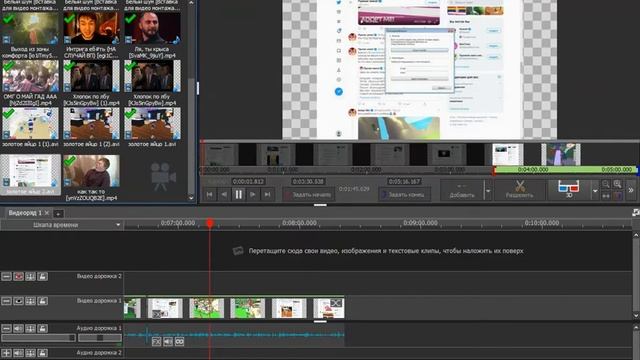Collapse Видео дорожка 1 with minus button
The height and width of the screenshot is (360, 640).
[7, 301]
